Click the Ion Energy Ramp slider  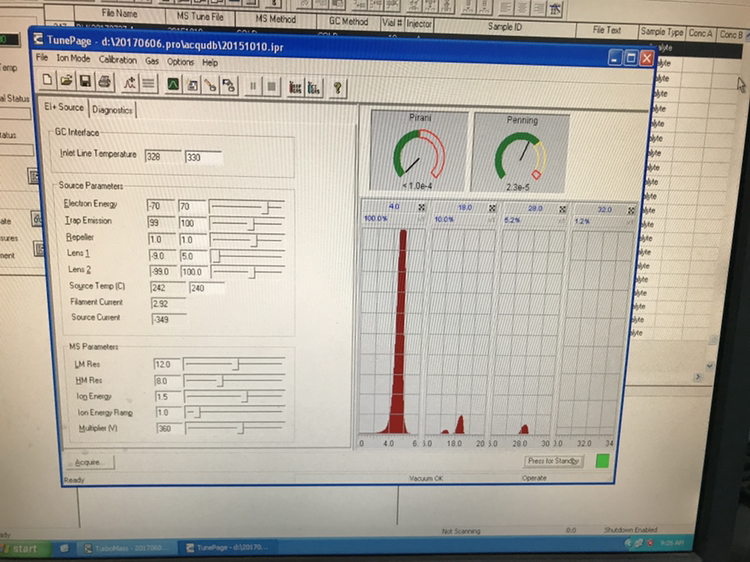pos(236,412)
